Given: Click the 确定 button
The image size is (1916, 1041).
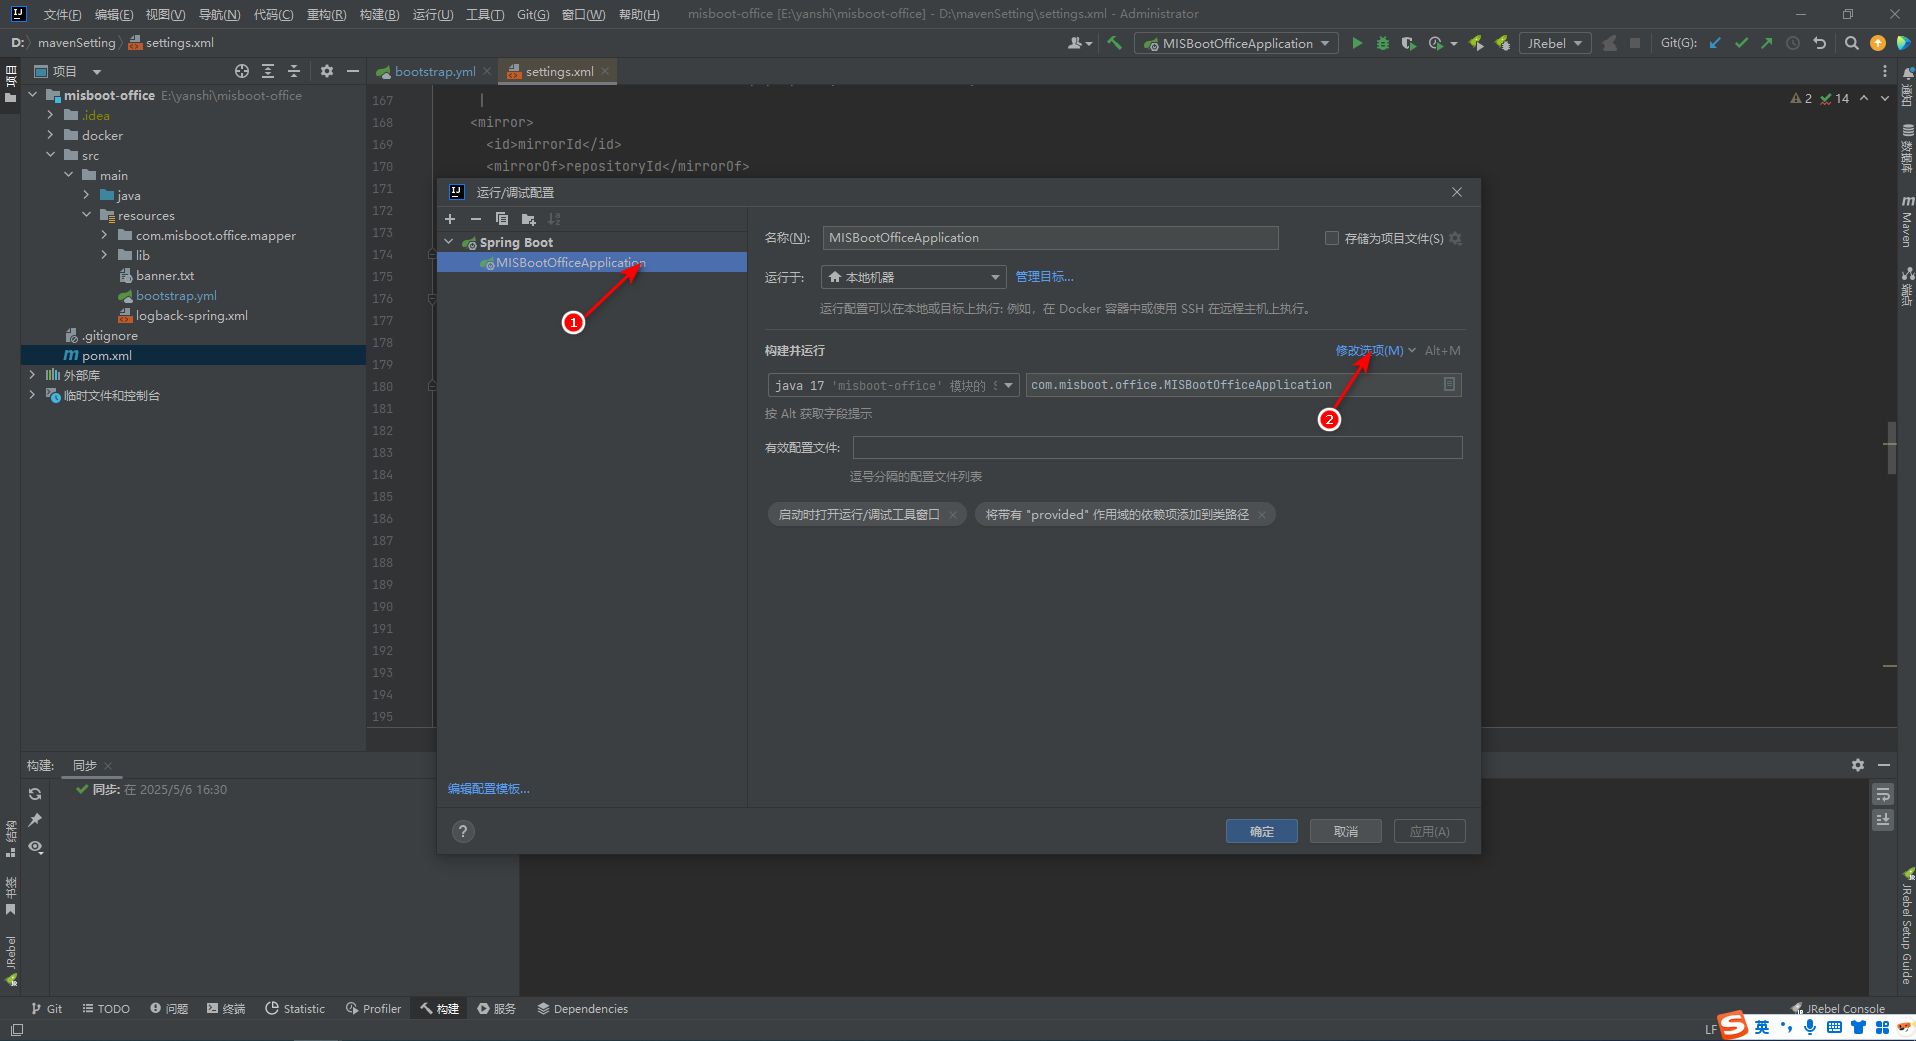Looking at the screenshot, I should (x=1262, y=831).
